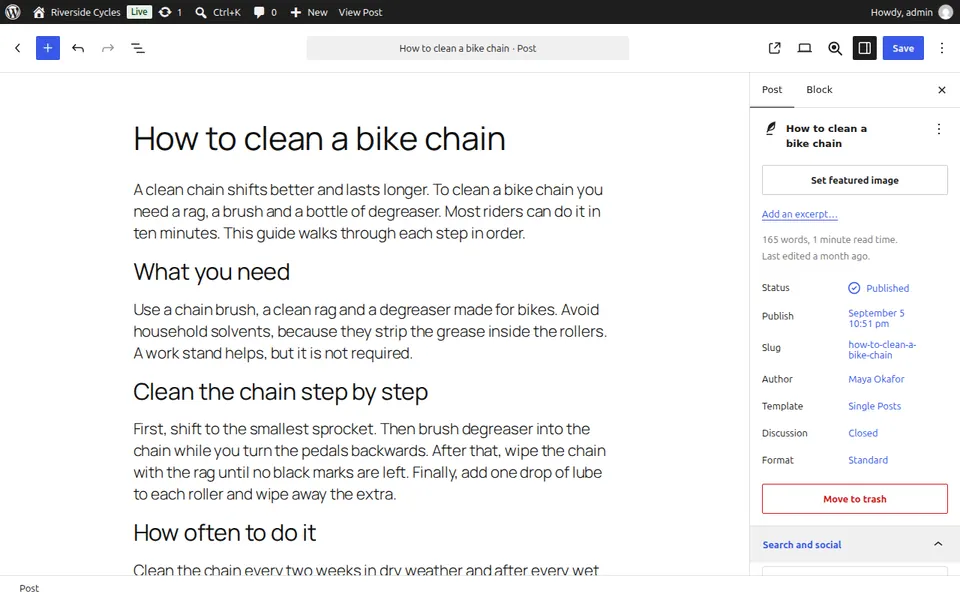This screenshot has height=600, width=960.
Task: Open the post actions three-dots menu
Action: (939, 129)
